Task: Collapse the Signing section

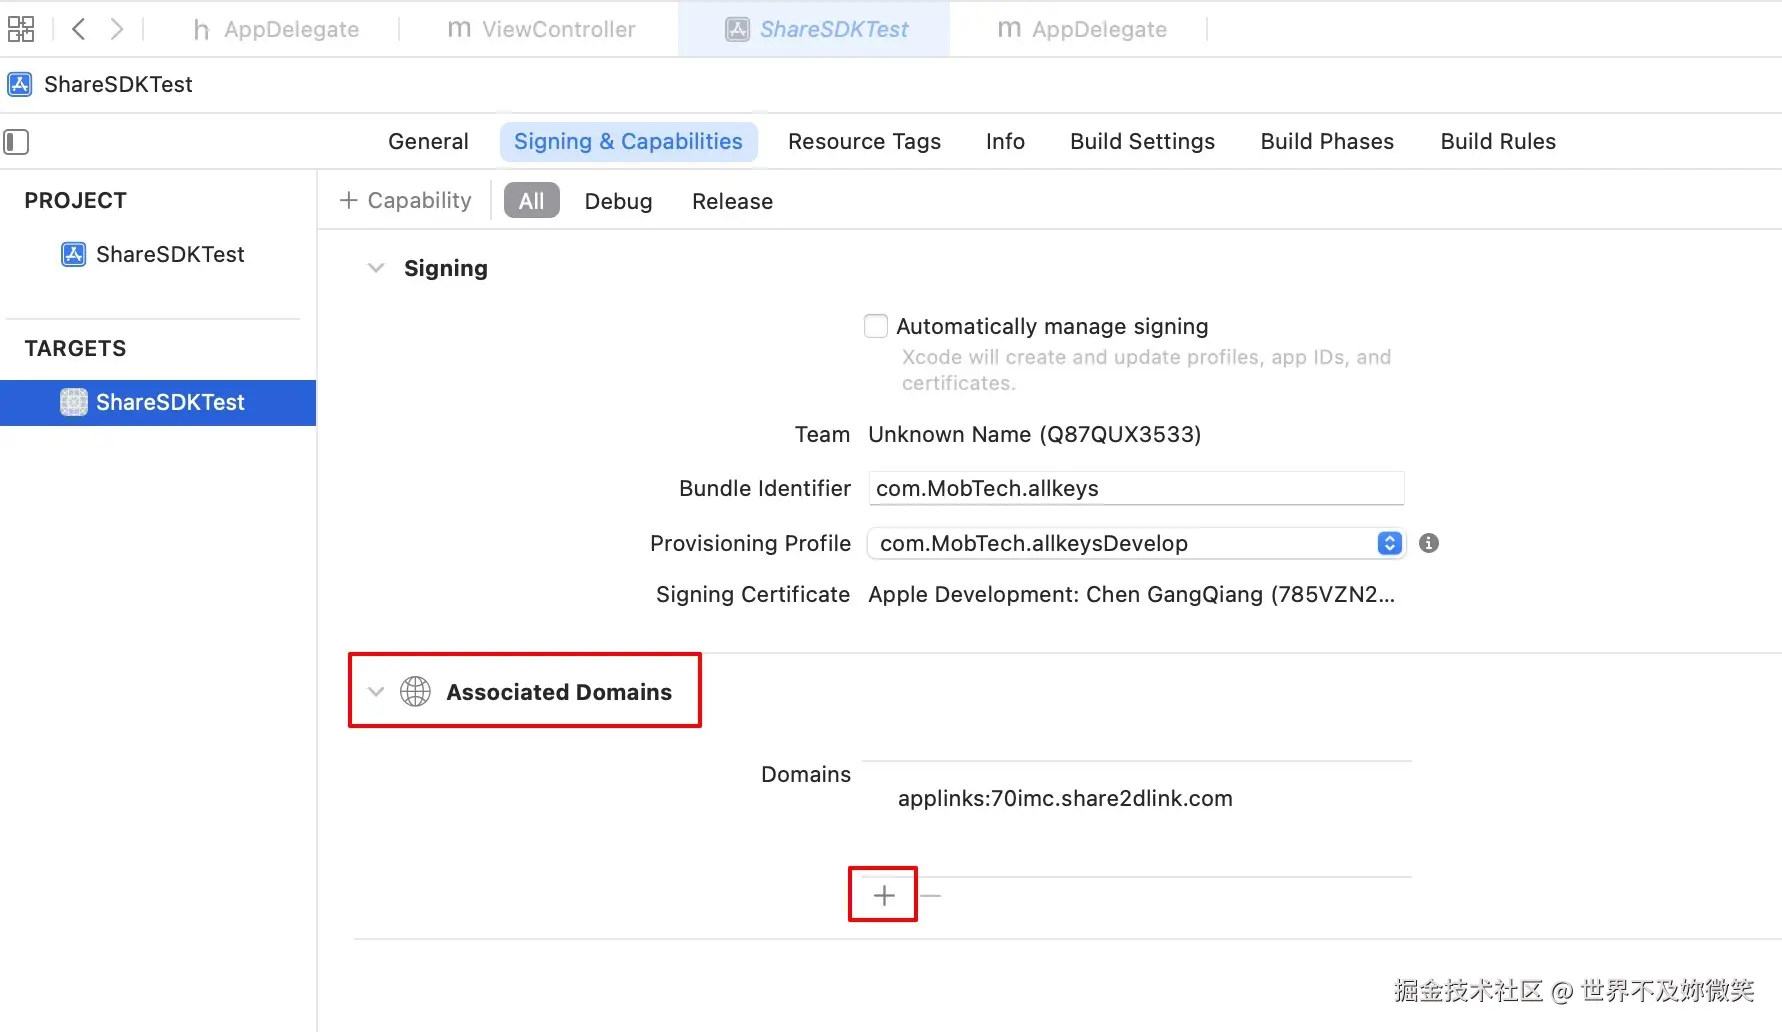Action: (x=376, y=268)
